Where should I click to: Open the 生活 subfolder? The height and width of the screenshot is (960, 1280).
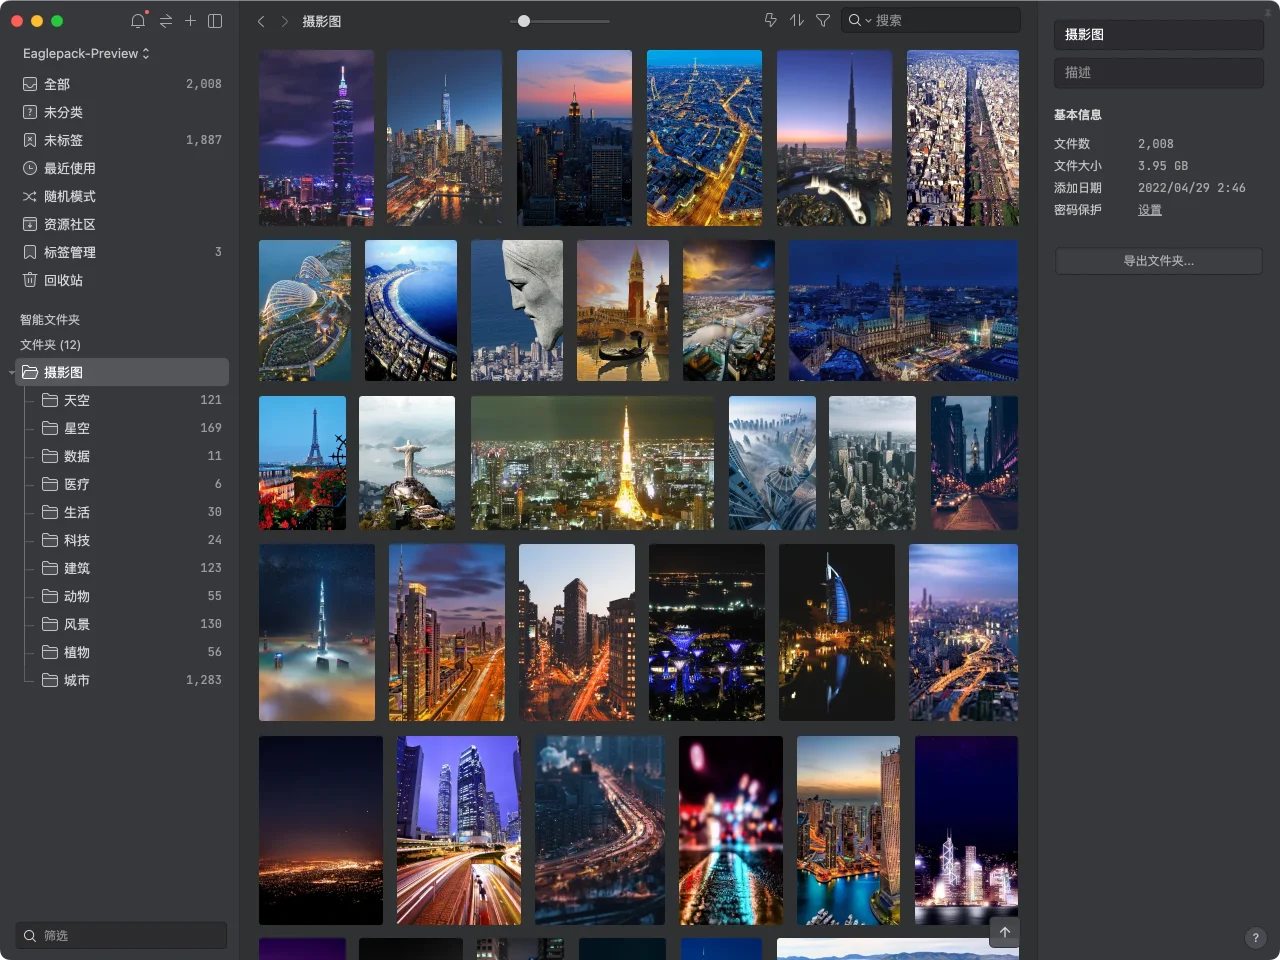(x=132, y=512)
